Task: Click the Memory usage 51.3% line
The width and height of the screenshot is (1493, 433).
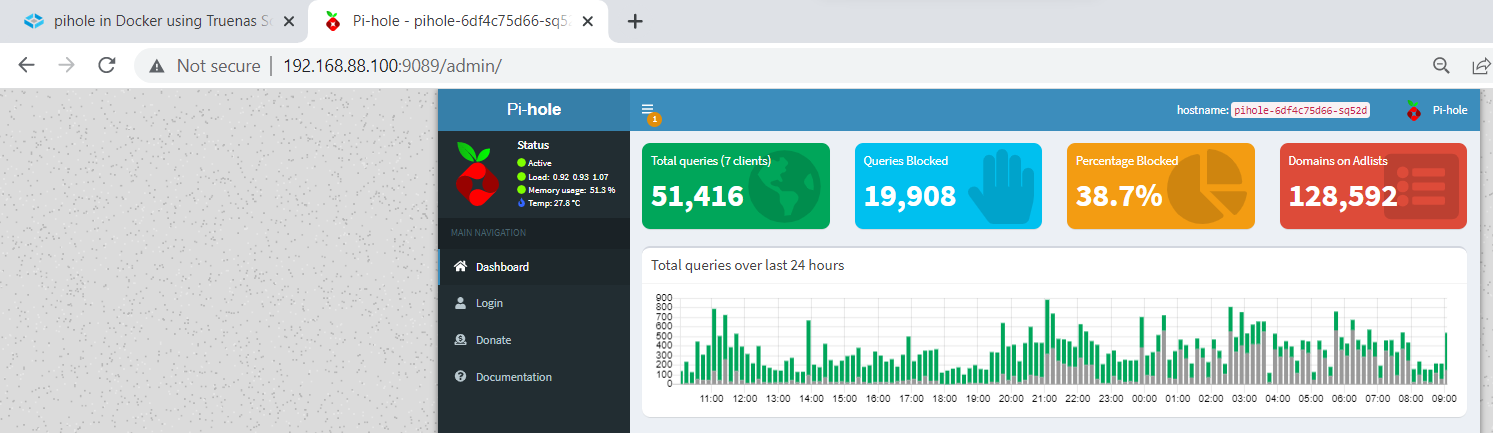Action: coord(566,189)
